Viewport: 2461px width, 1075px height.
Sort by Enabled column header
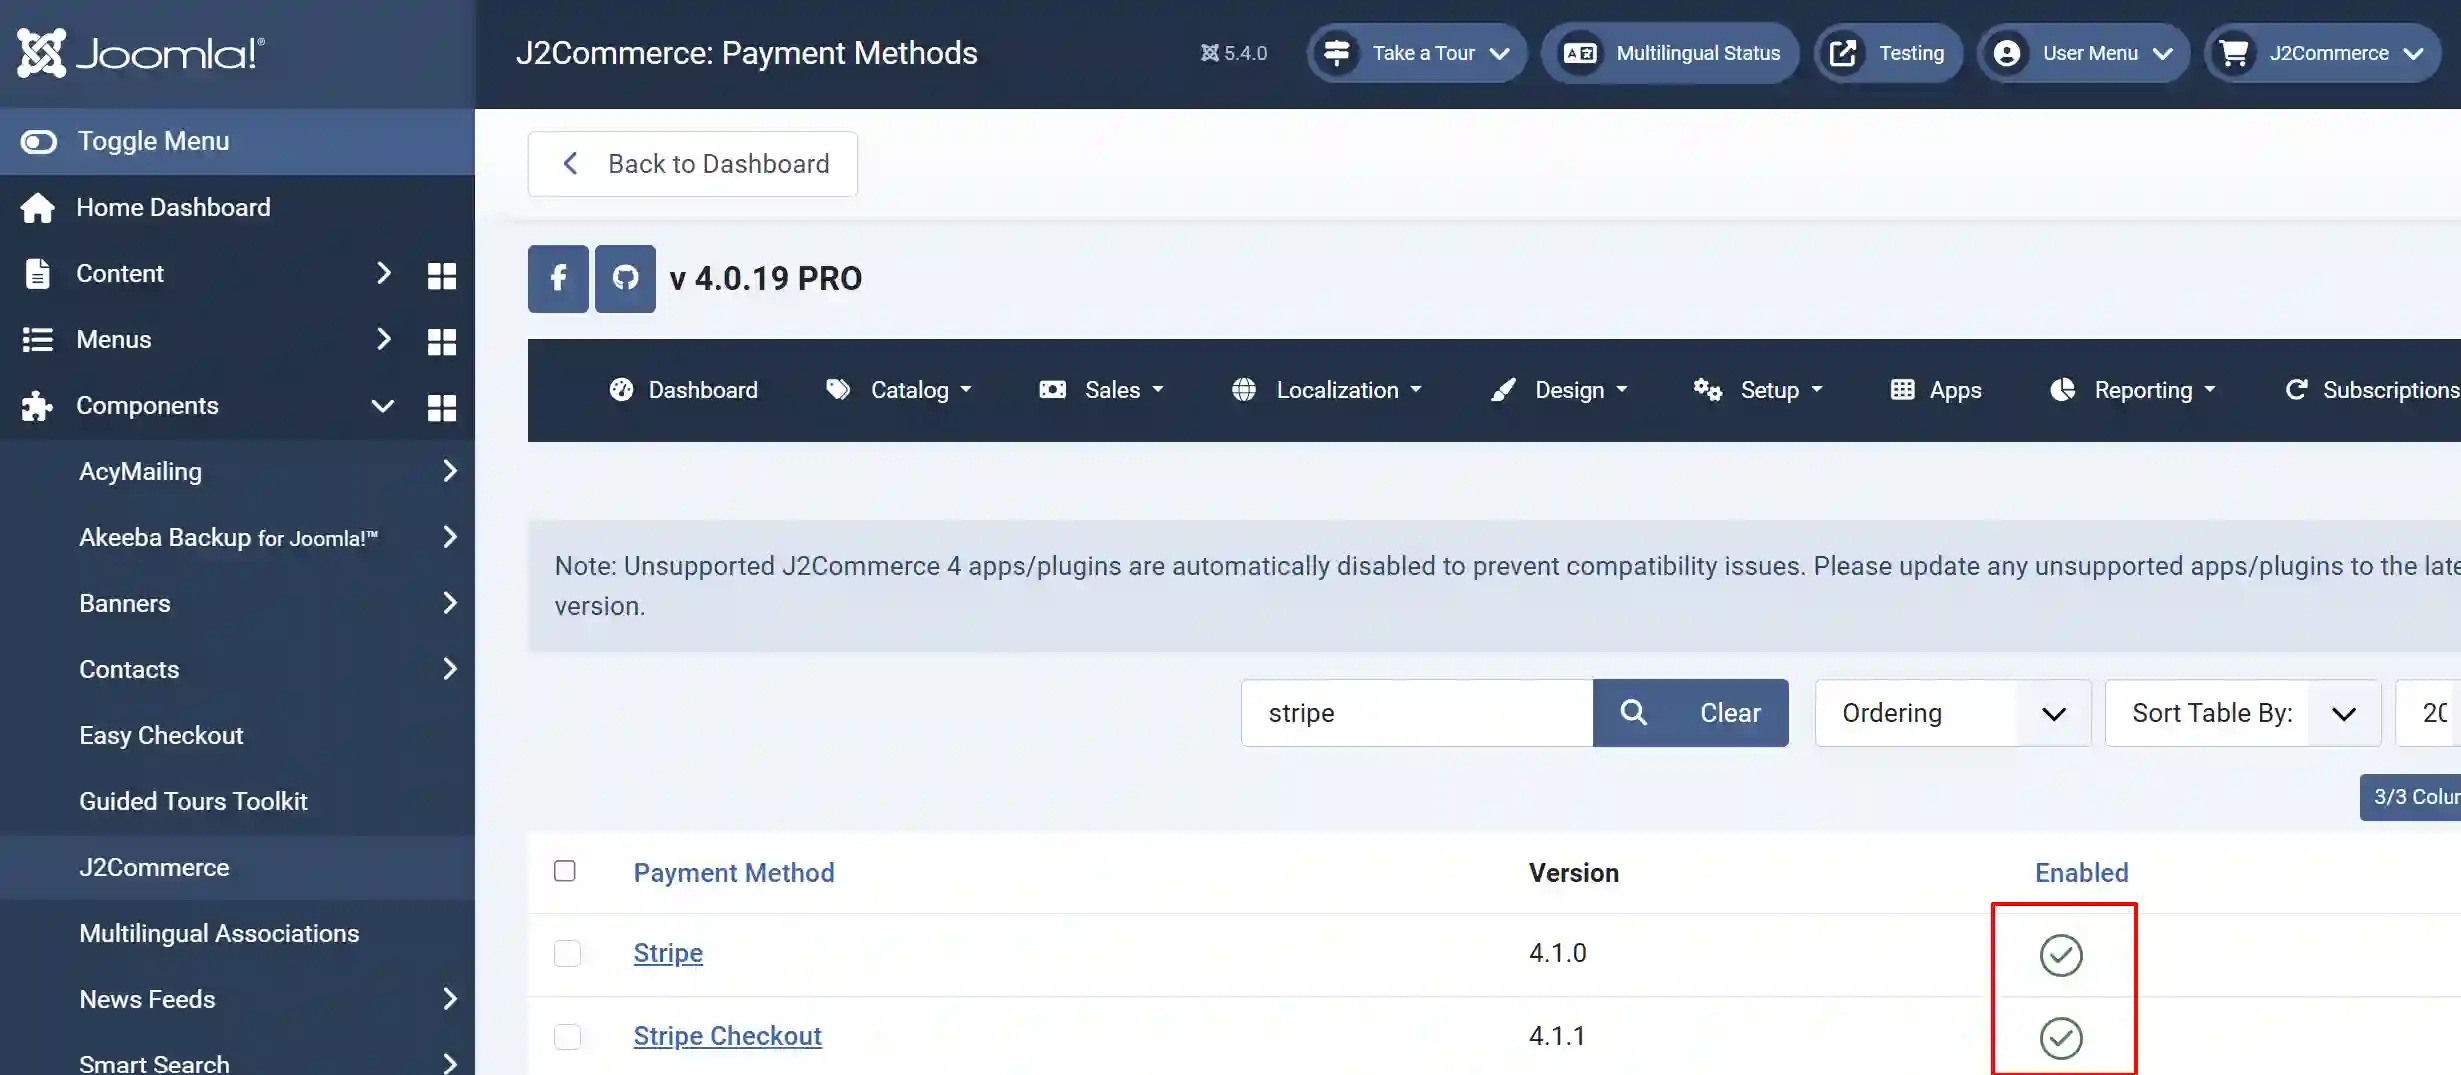coord(2081,873)
